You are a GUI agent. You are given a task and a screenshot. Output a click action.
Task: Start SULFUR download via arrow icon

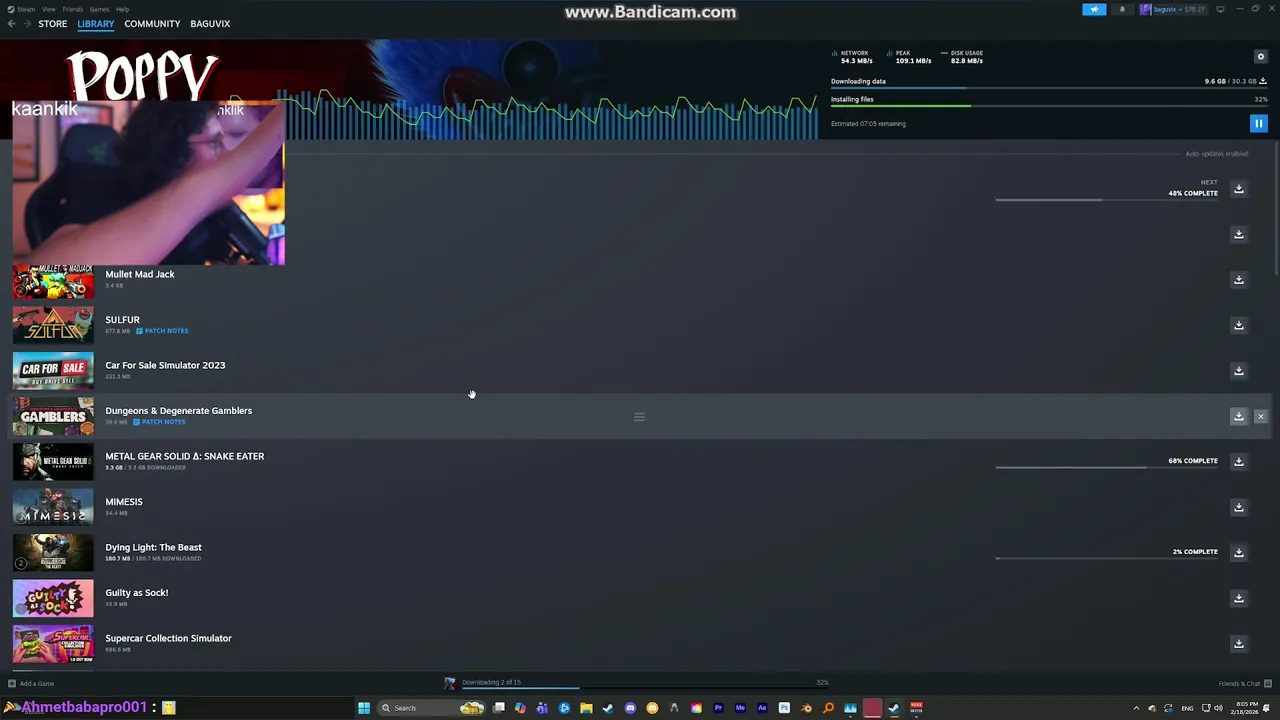pos(1238,325)
